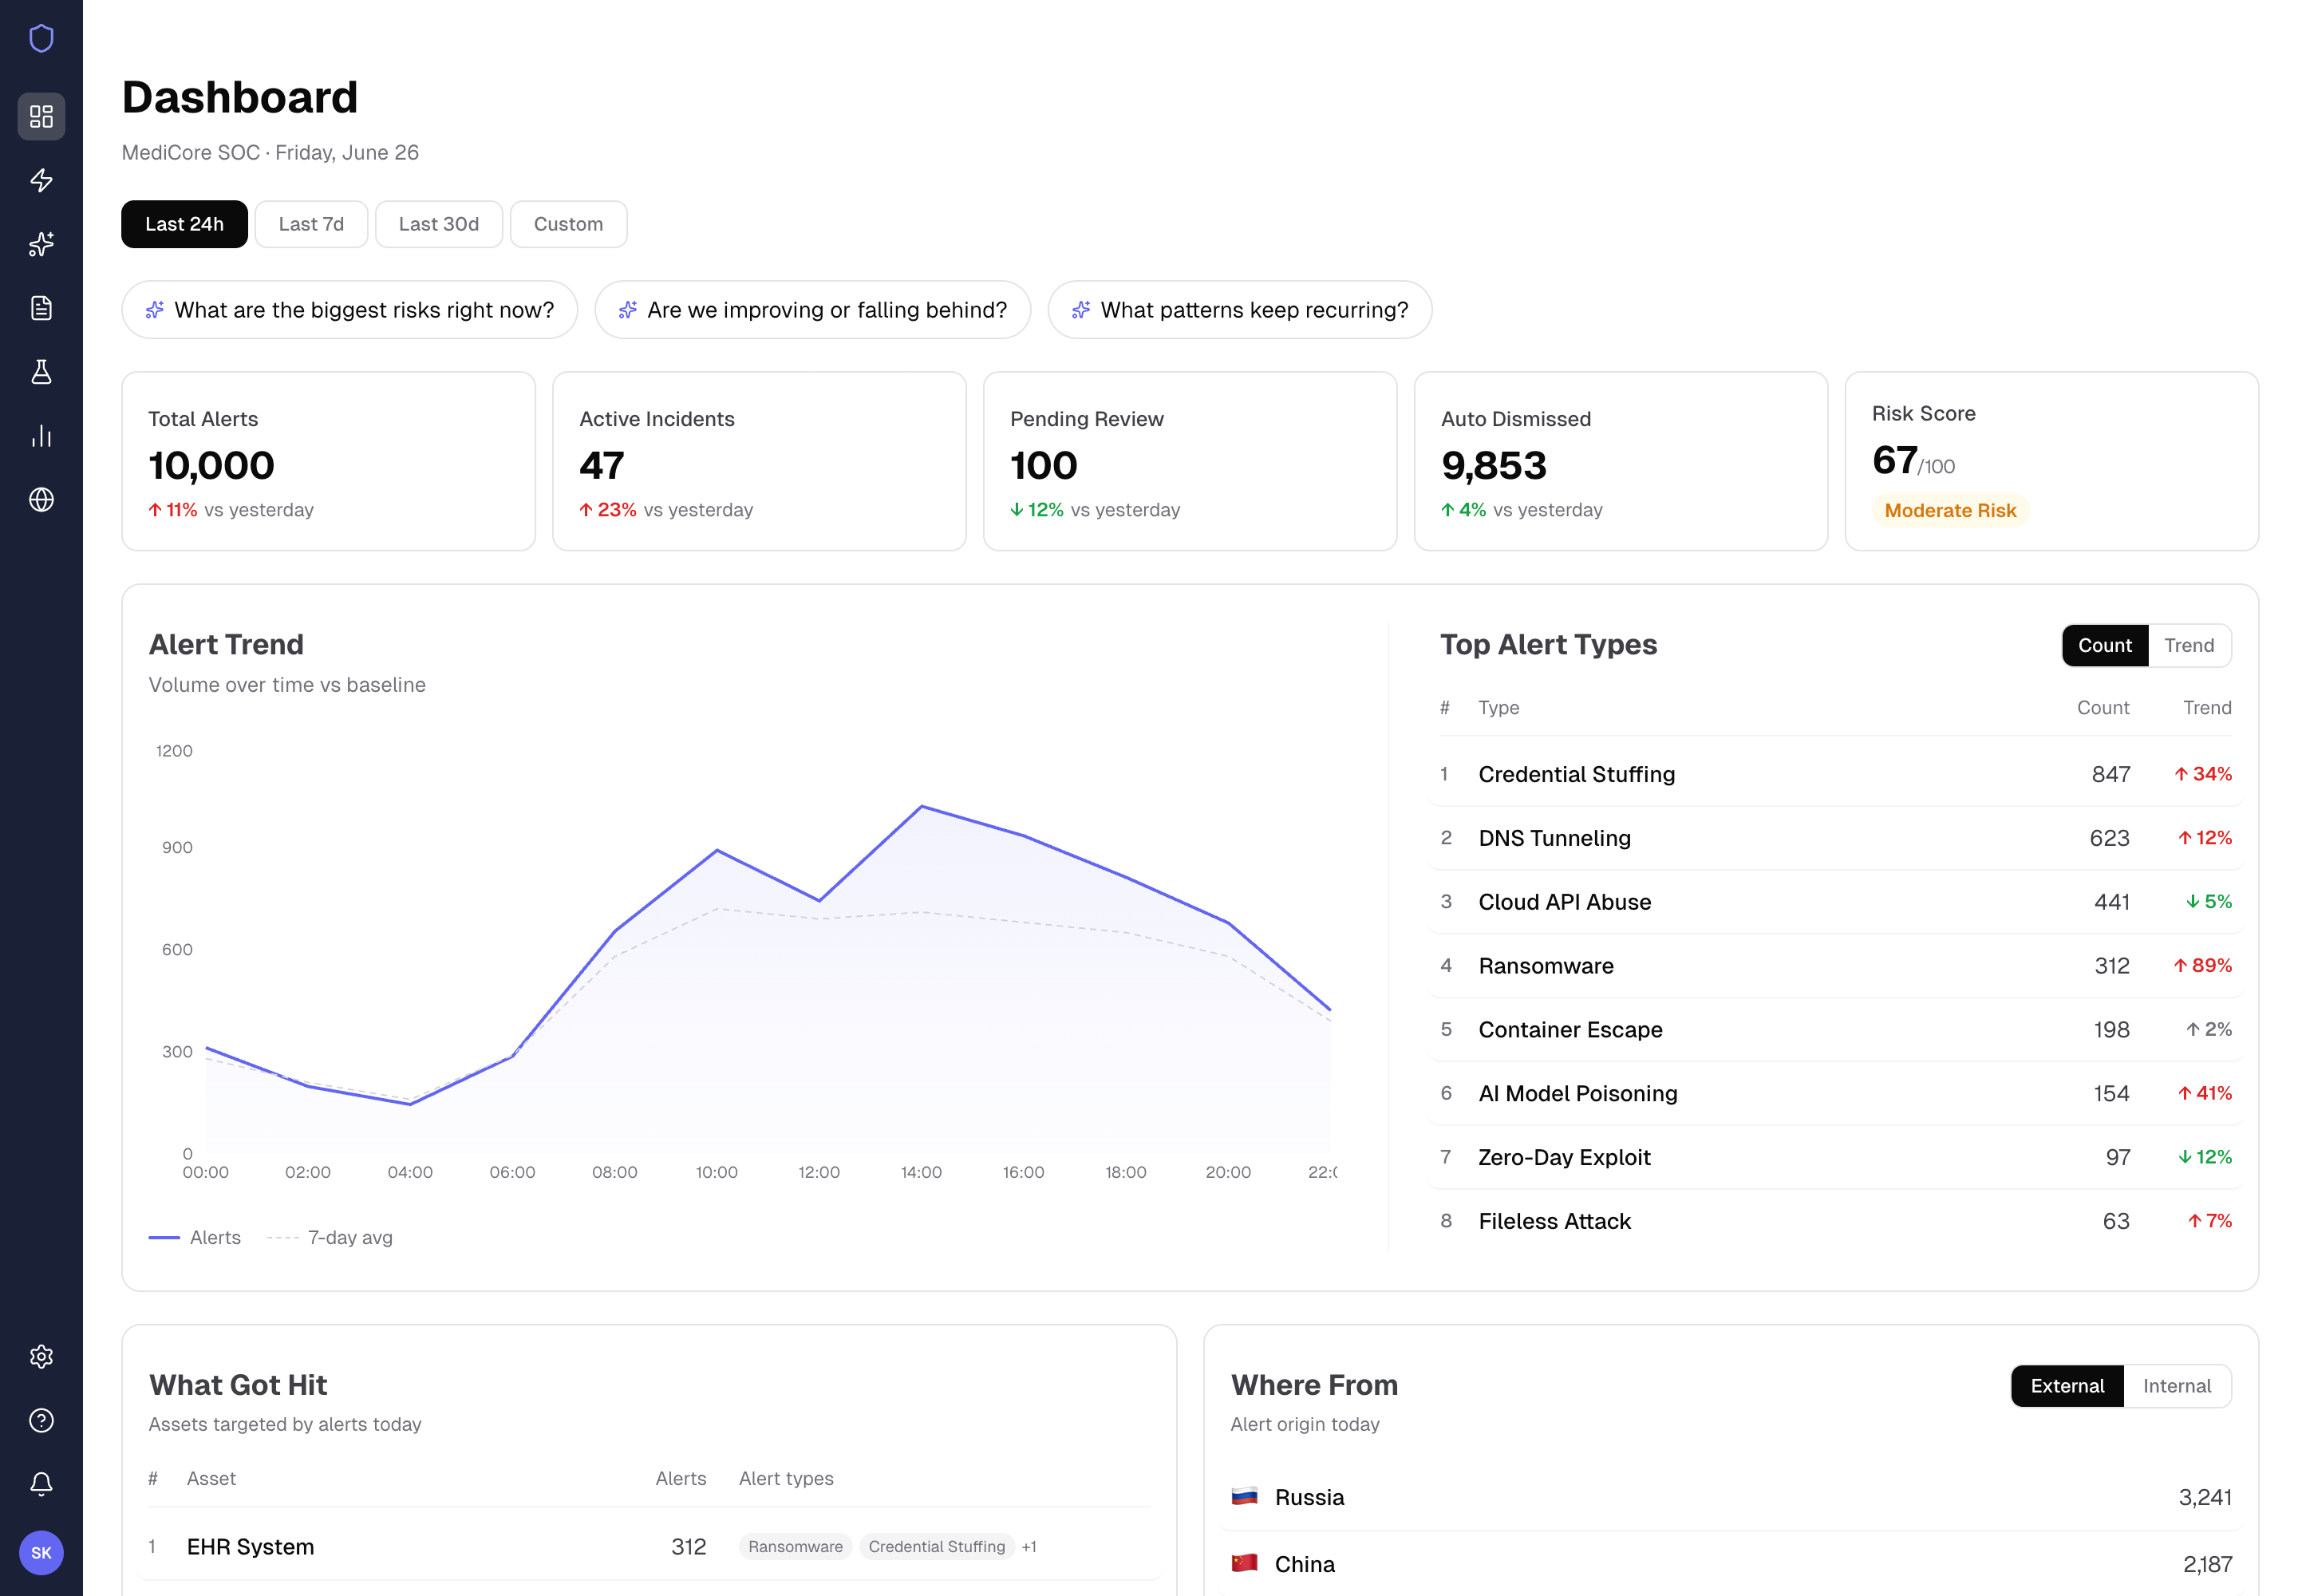Screen dimensions: 2298x1596
Task: Click the Asset column header
Action: pos(211,1478)
